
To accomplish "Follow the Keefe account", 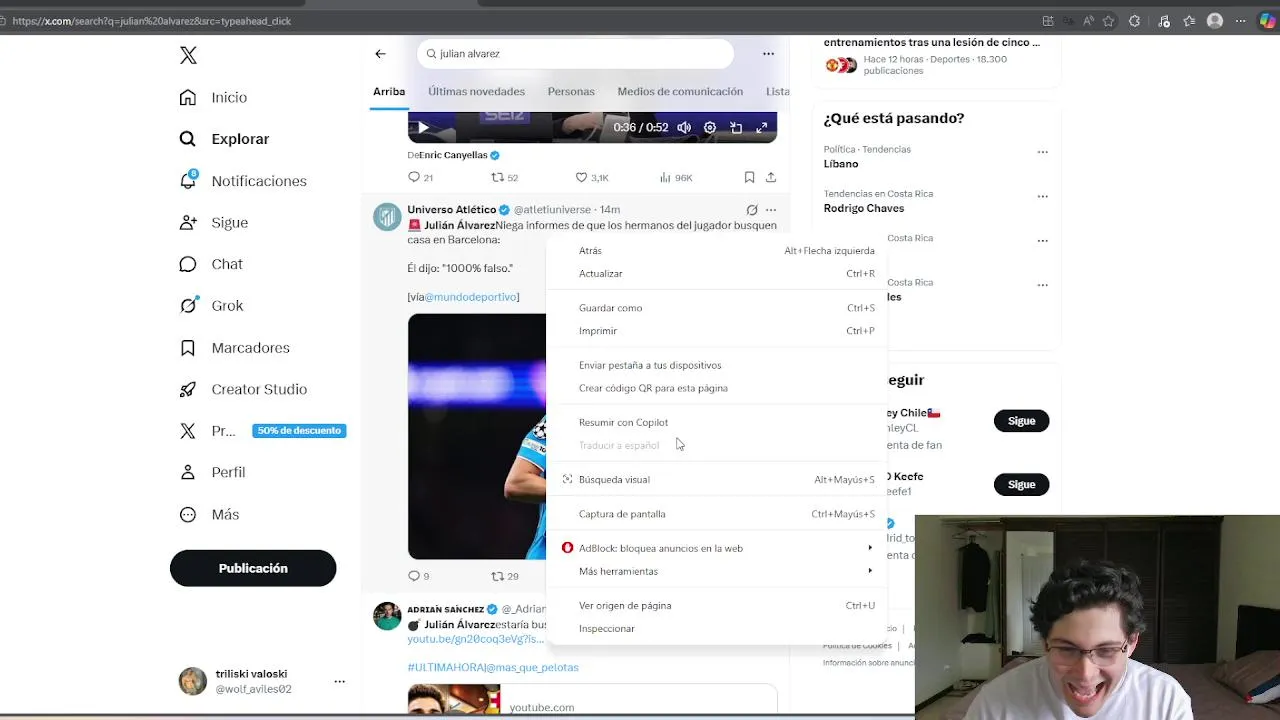I will click(x=1021, y=484).
